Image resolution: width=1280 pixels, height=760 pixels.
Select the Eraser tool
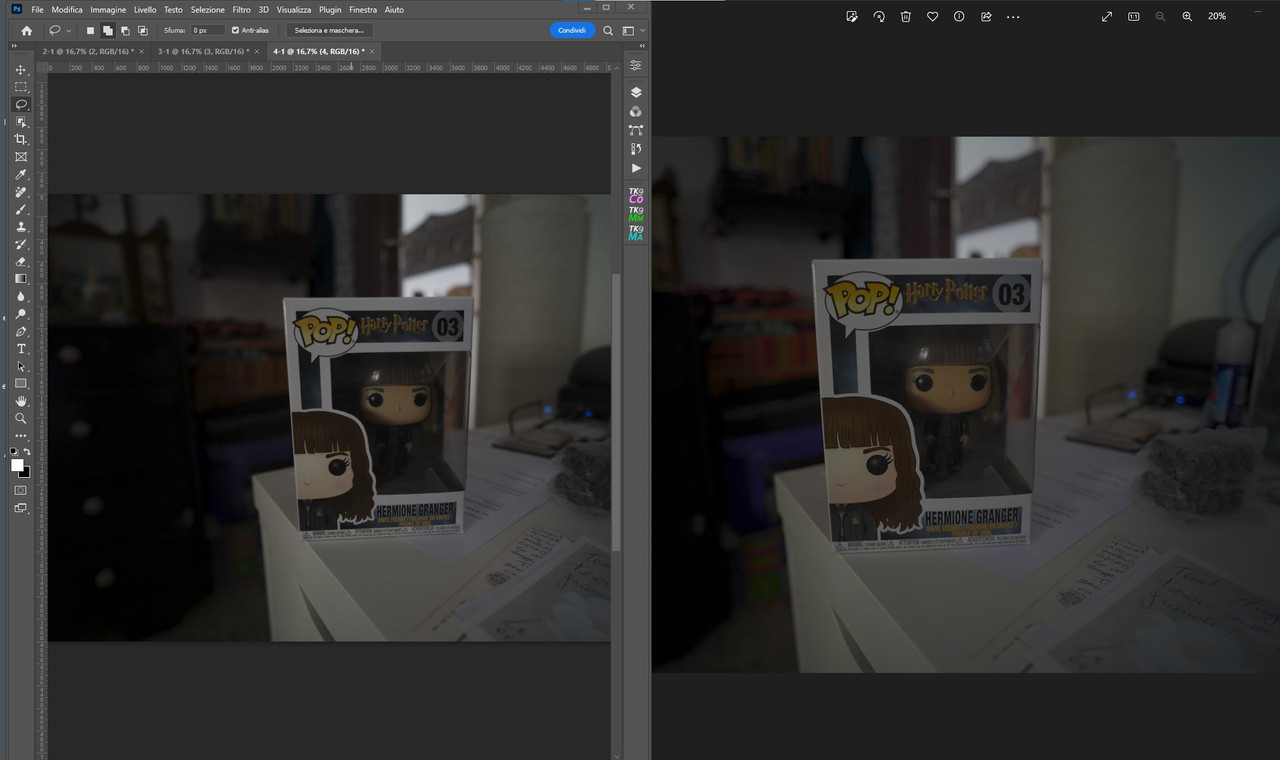[21, 261]
